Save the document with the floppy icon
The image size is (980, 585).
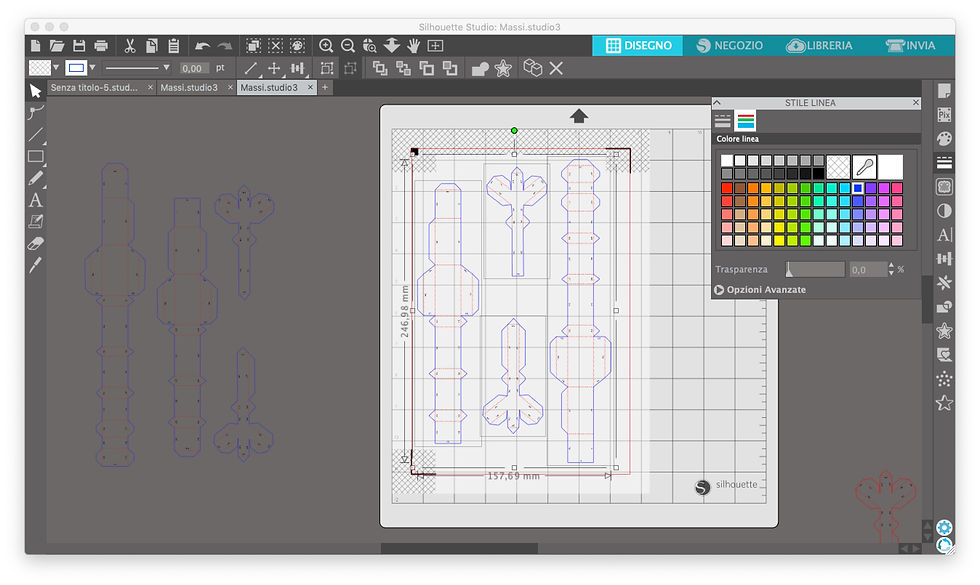pyautogui.click(x=79, y=46)
